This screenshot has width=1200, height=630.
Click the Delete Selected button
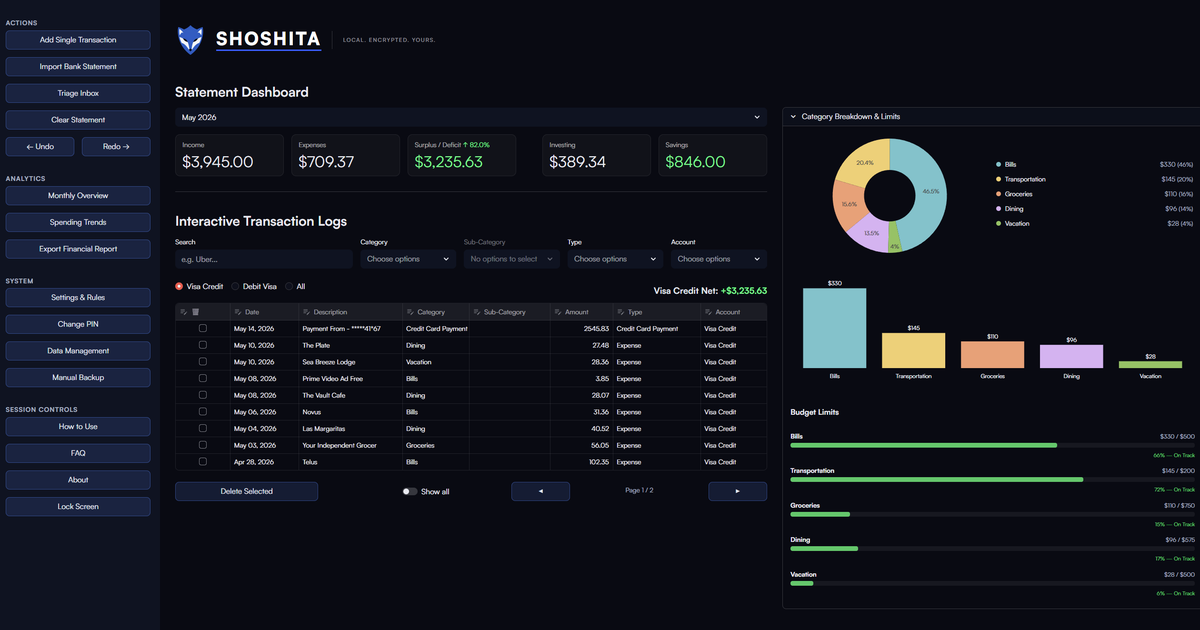[x=246, y=492]
